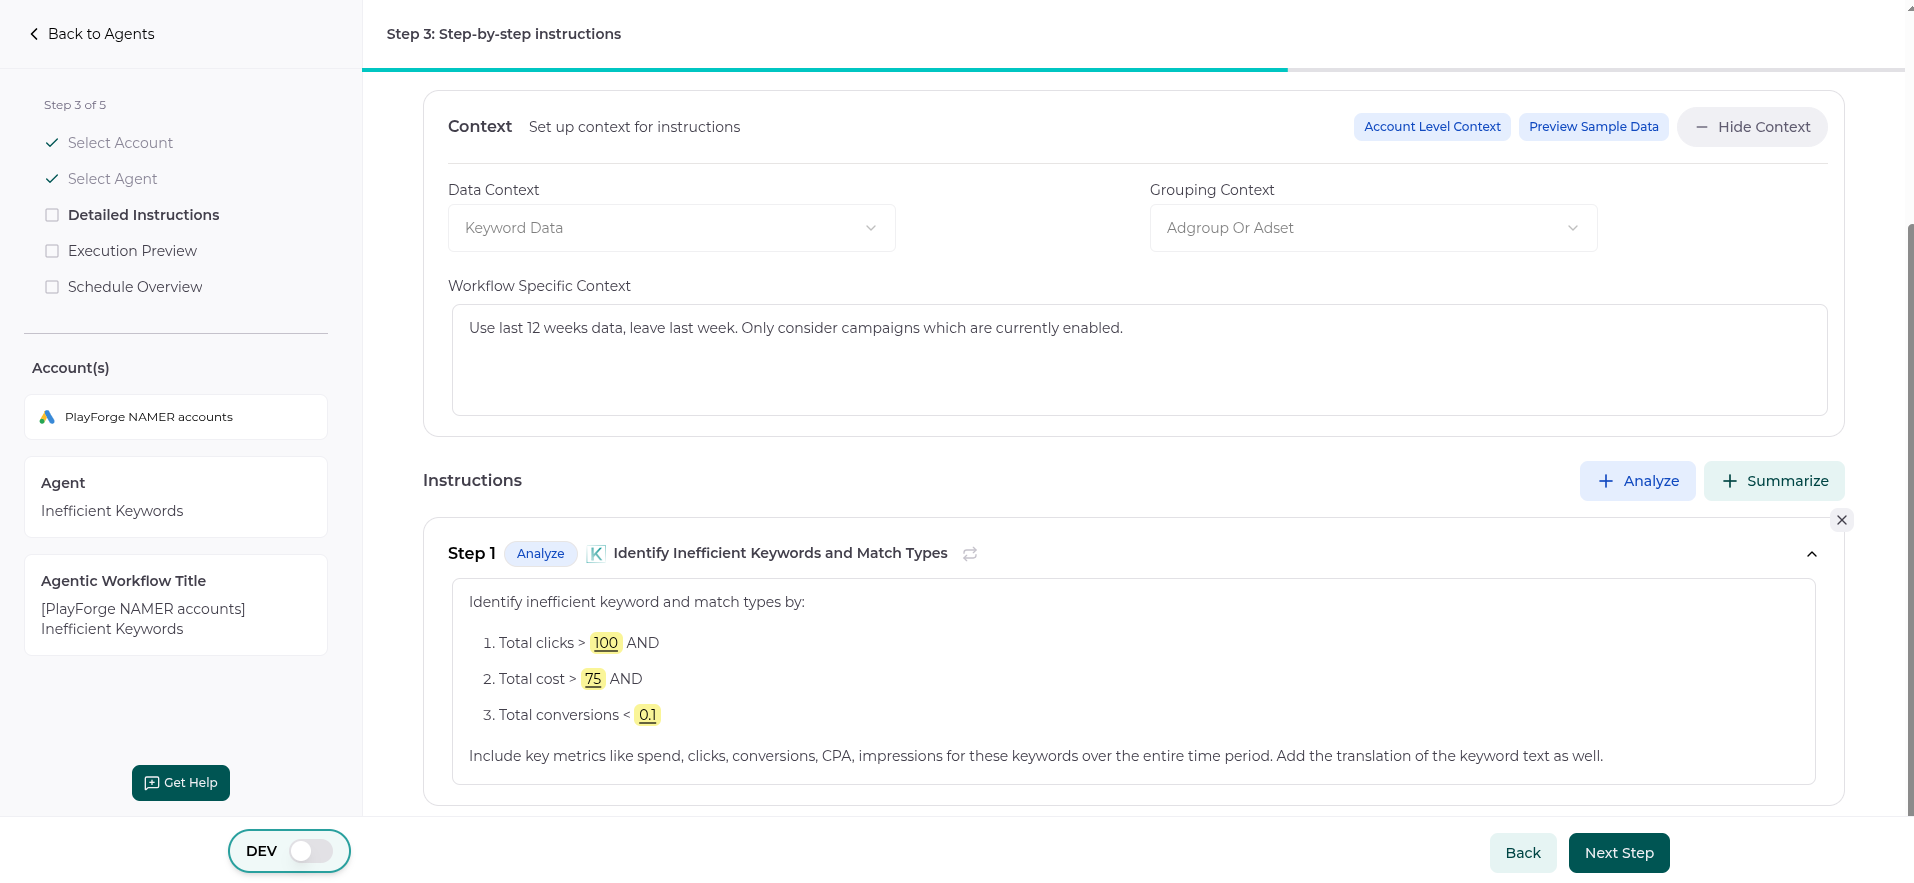The height and width of the screenshot is (883, 1914).
Task: Click the plus icon on Analyze button
Action: coord(1606,481)
